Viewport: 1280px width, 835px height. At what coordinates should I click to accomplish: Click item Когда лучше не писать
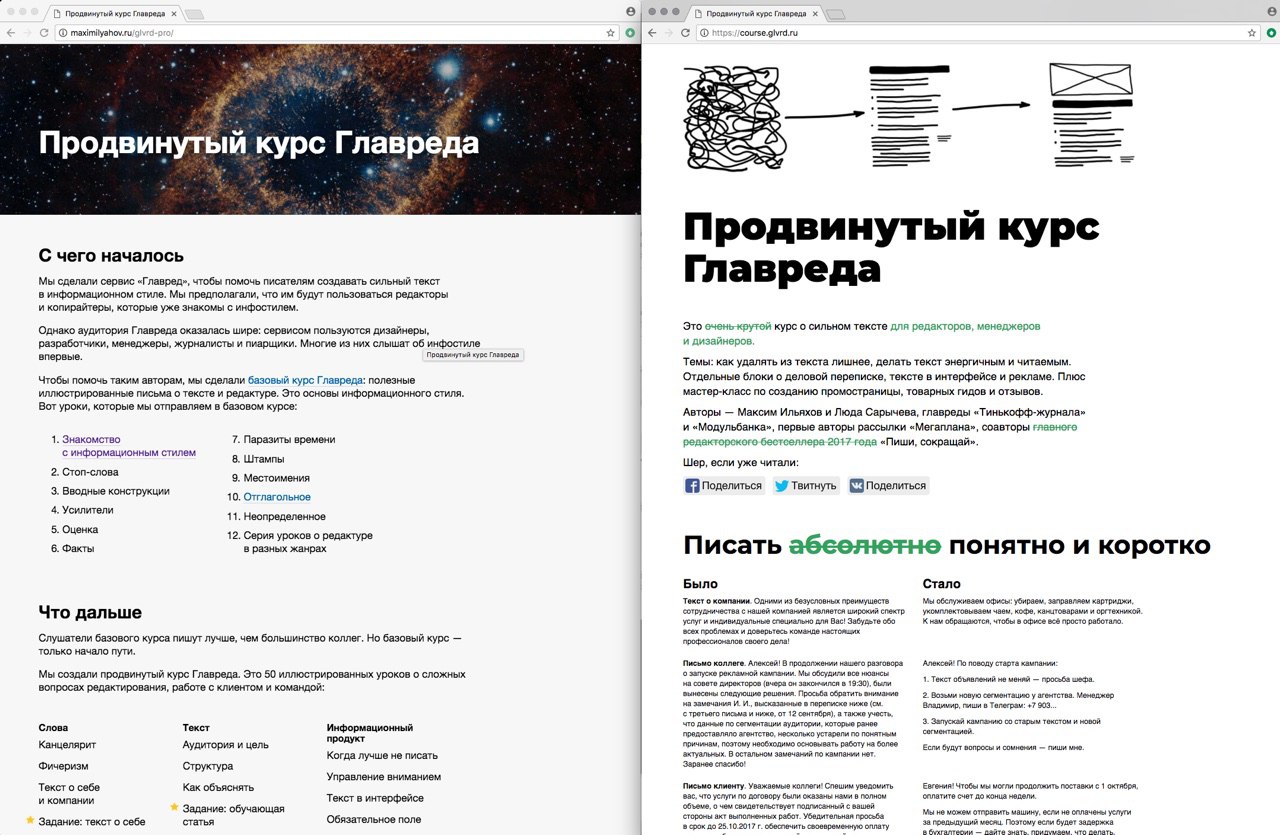coord(382,756)
